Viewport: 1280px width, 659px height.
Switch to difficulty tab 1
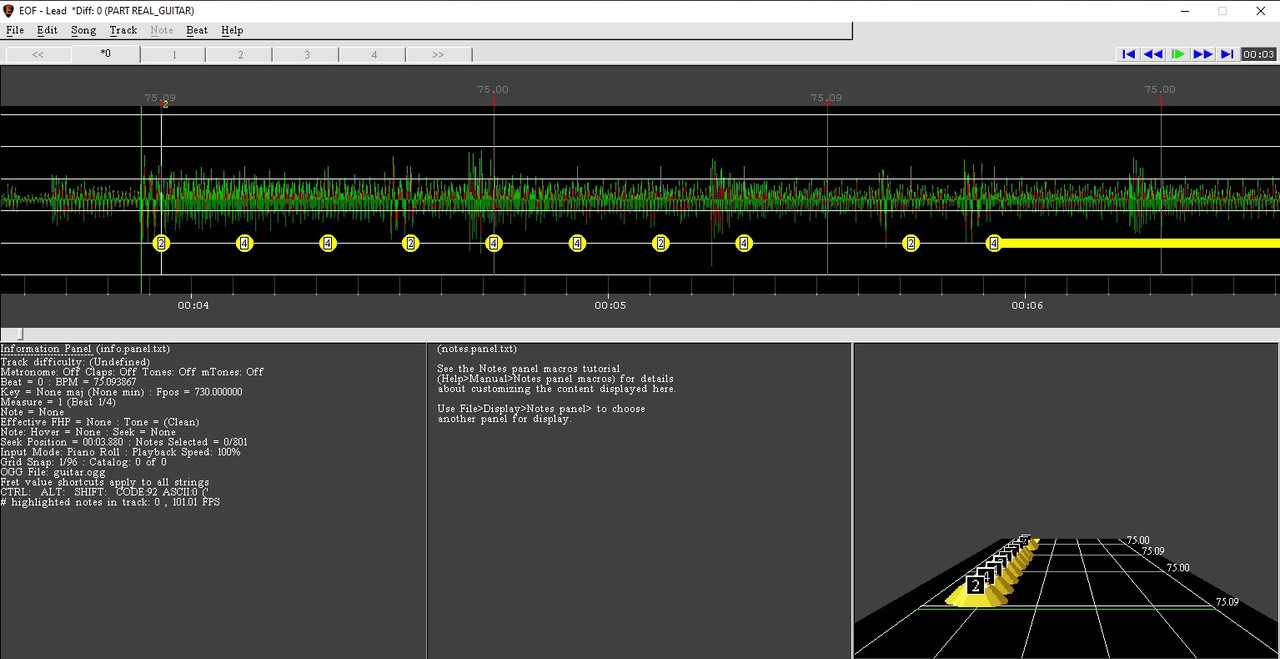[173, 54]
